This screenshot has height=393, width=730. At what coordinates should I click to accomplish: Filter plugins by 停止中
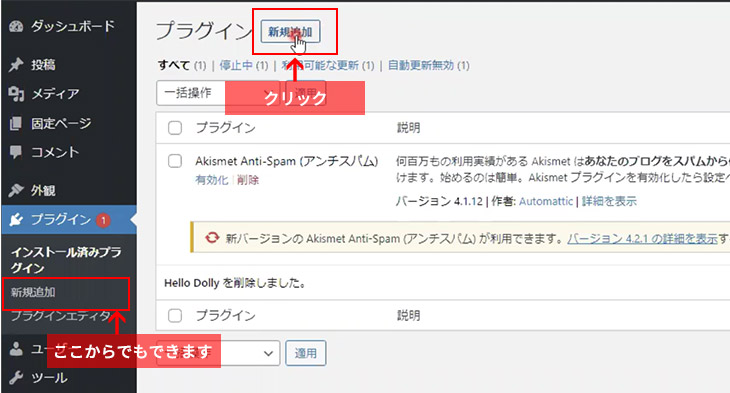coord(236,65)
